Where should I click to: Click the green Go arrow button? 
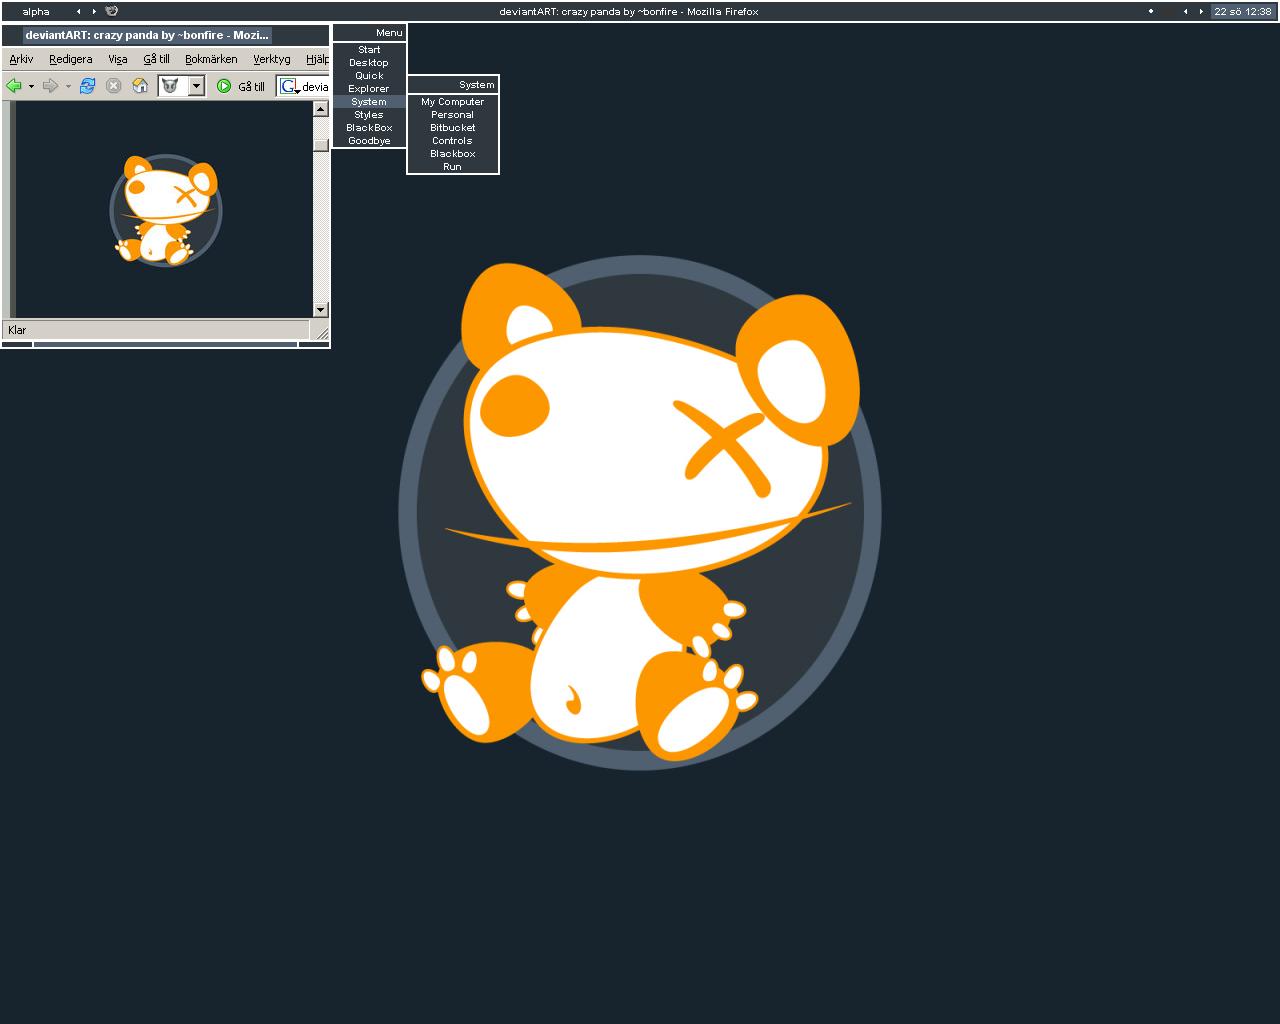click(x=224, y=86)
